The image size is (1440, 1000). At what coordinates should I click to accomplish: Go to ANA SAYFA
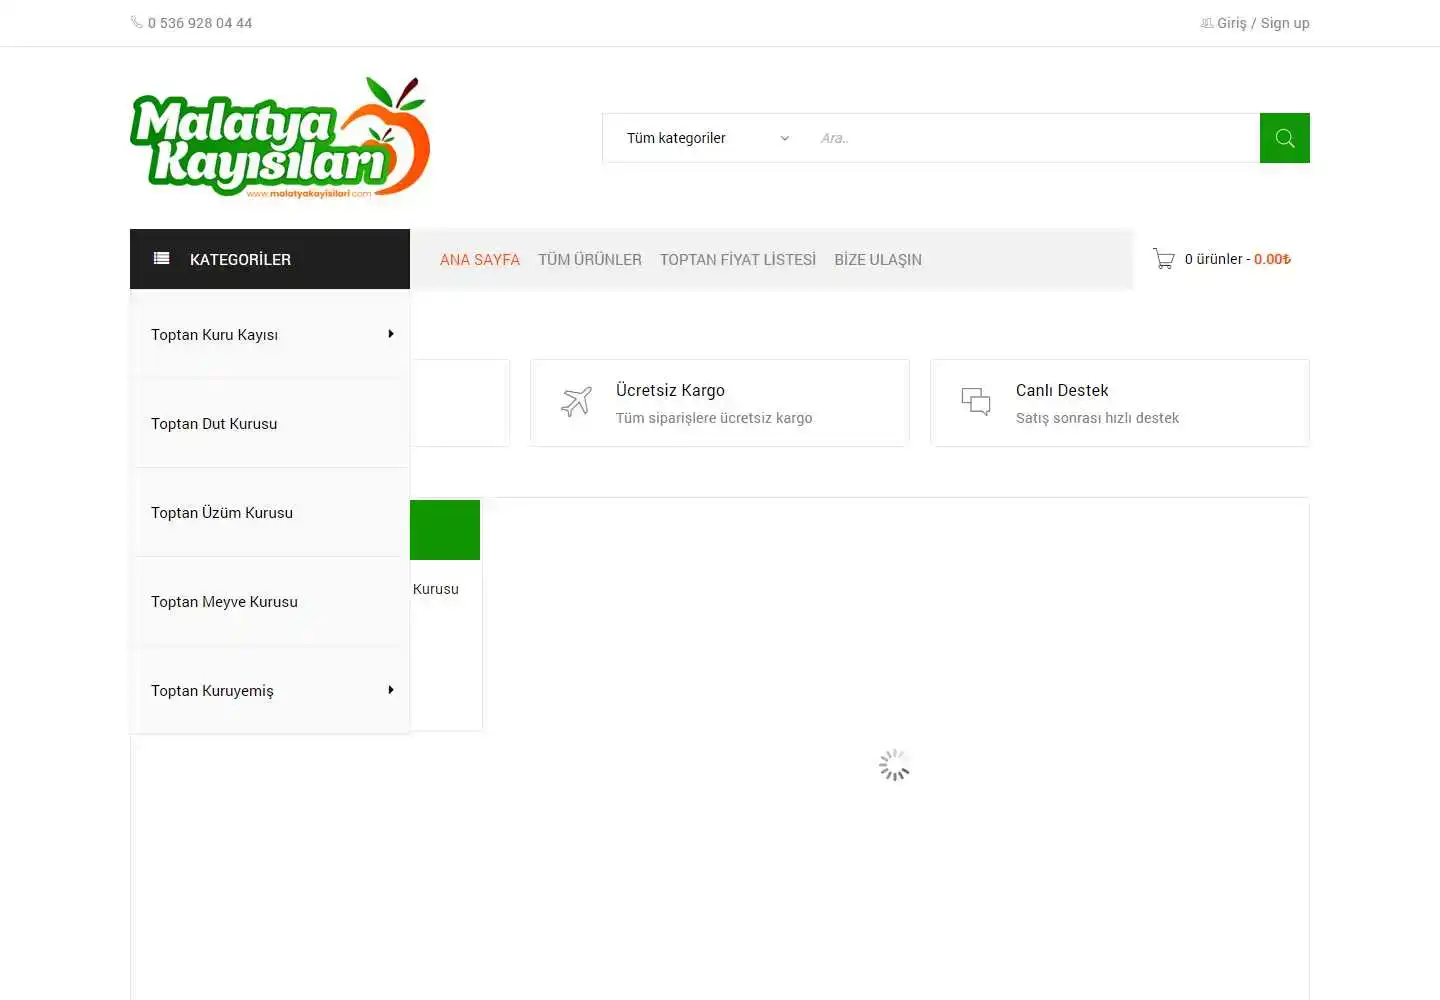point(480,259)
